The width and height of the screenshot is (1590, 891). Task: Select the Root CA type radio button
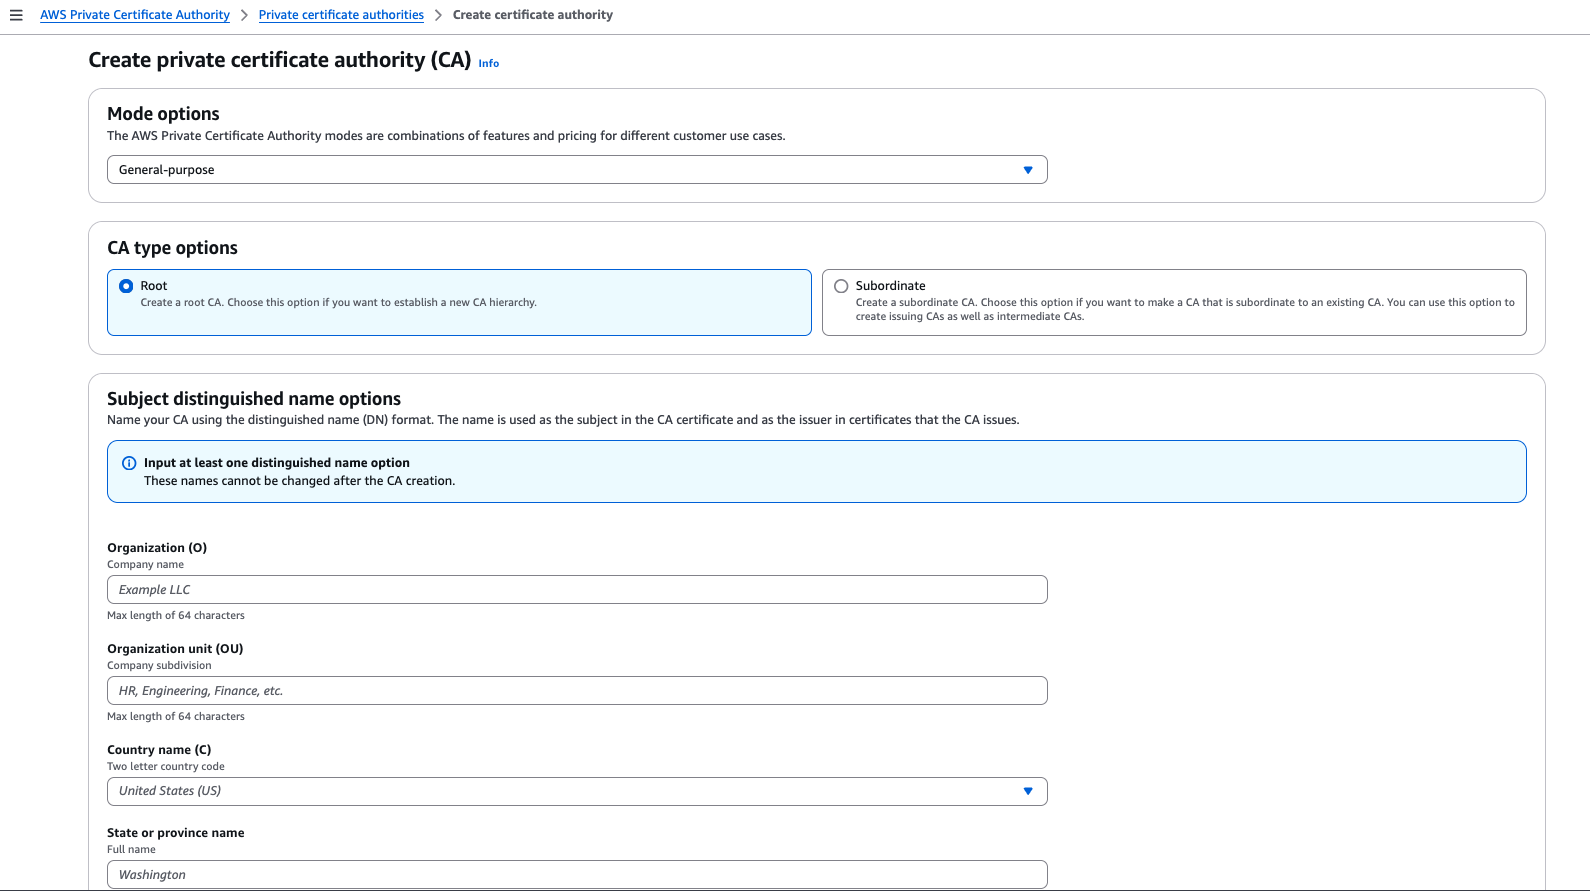126,286
